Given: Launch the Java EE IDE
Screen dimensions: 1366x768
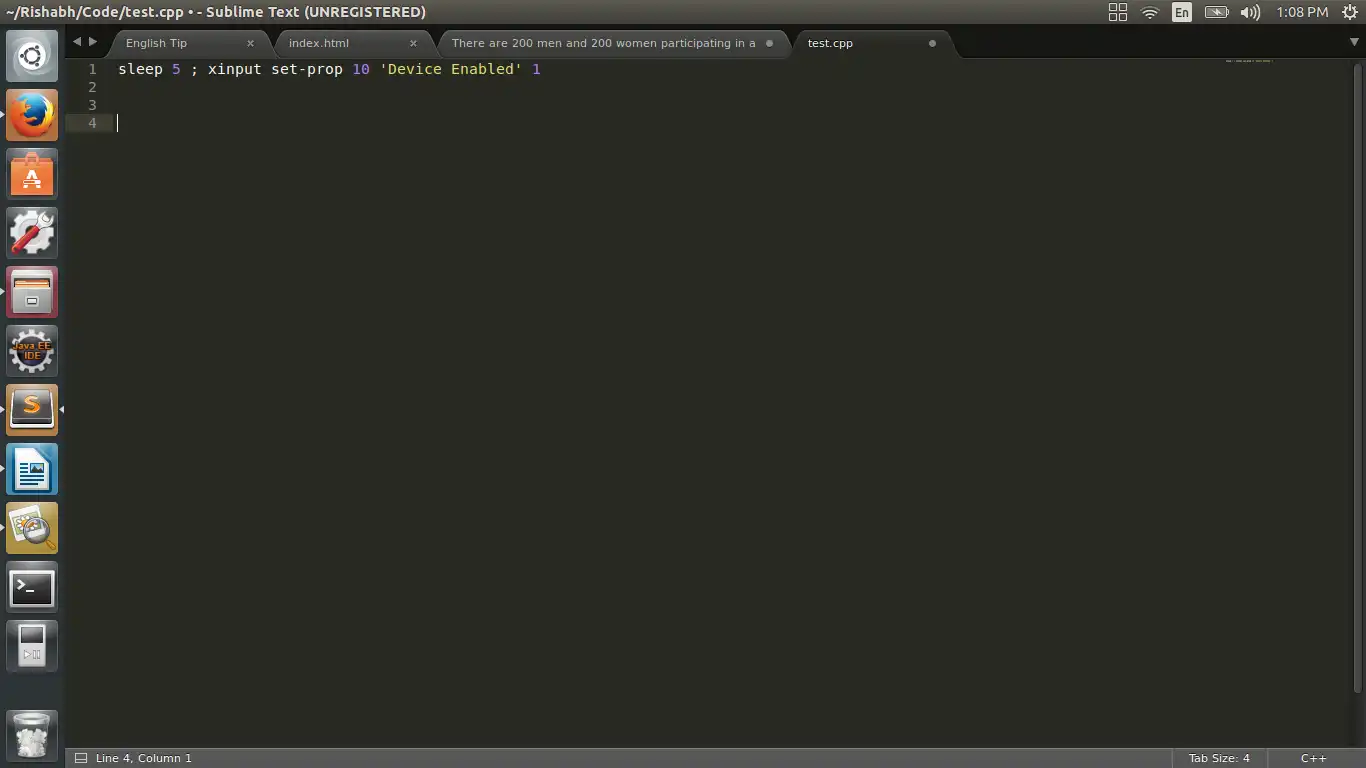Looking at the screenshot, I should [x=32, y=351].
